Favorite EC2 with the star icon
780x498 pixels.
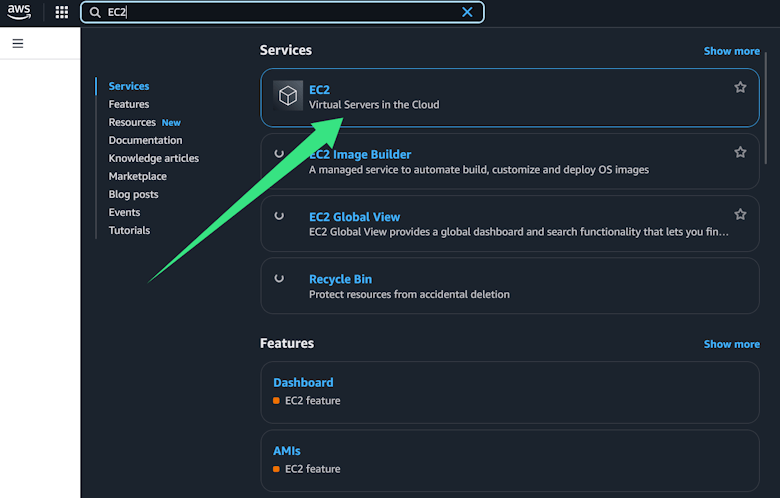740,88
